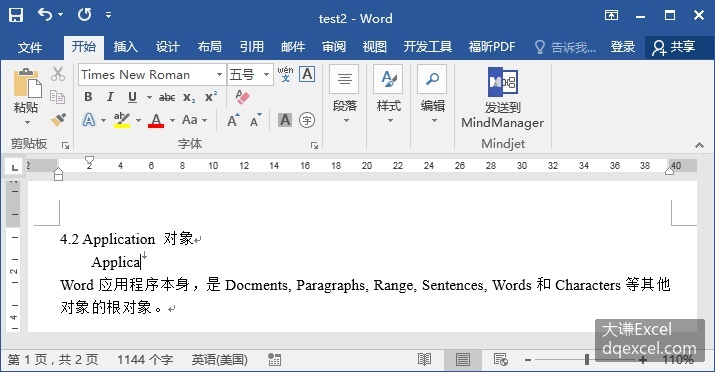Viewport: 715px width, 372px height.
Task: Switch to the 开发工具 tab
Action: tap(427, 46)
